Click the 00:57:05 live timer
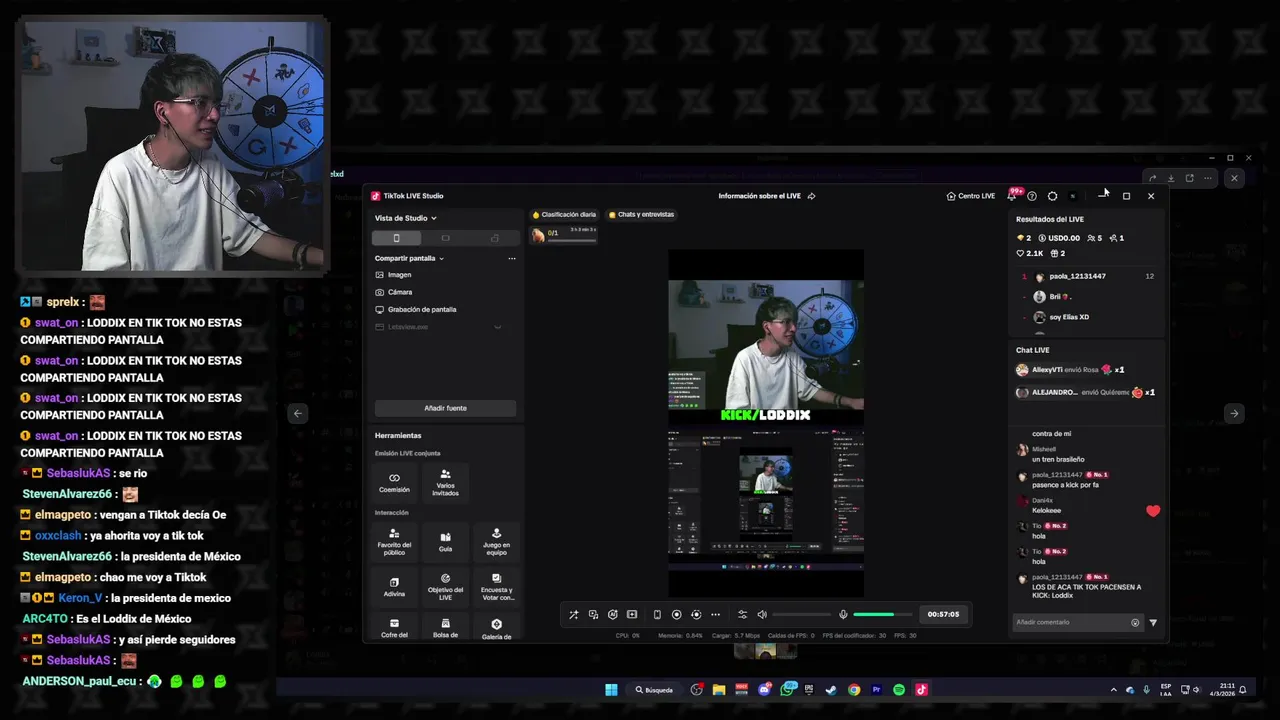This screenshot has width=1280, height=720. (x=943, y=614)
